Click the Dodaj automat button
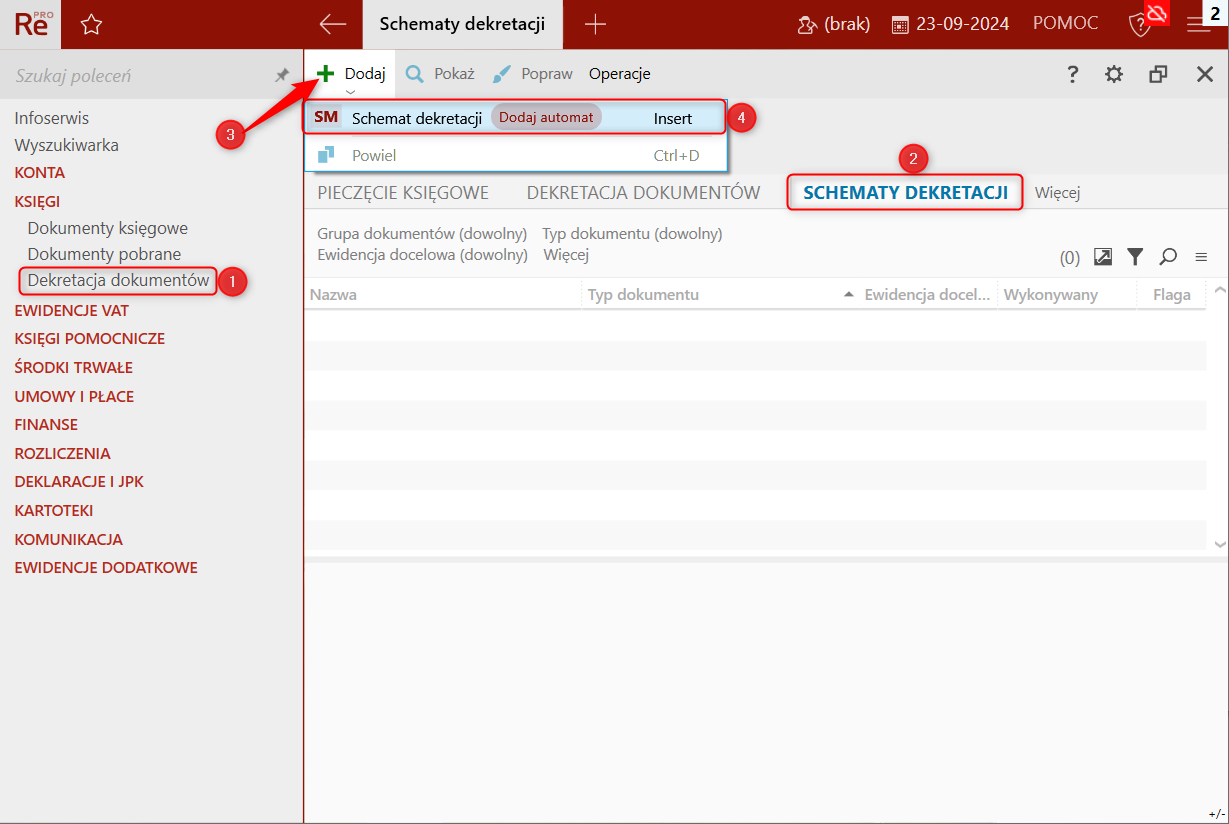 tap(546, 117)
